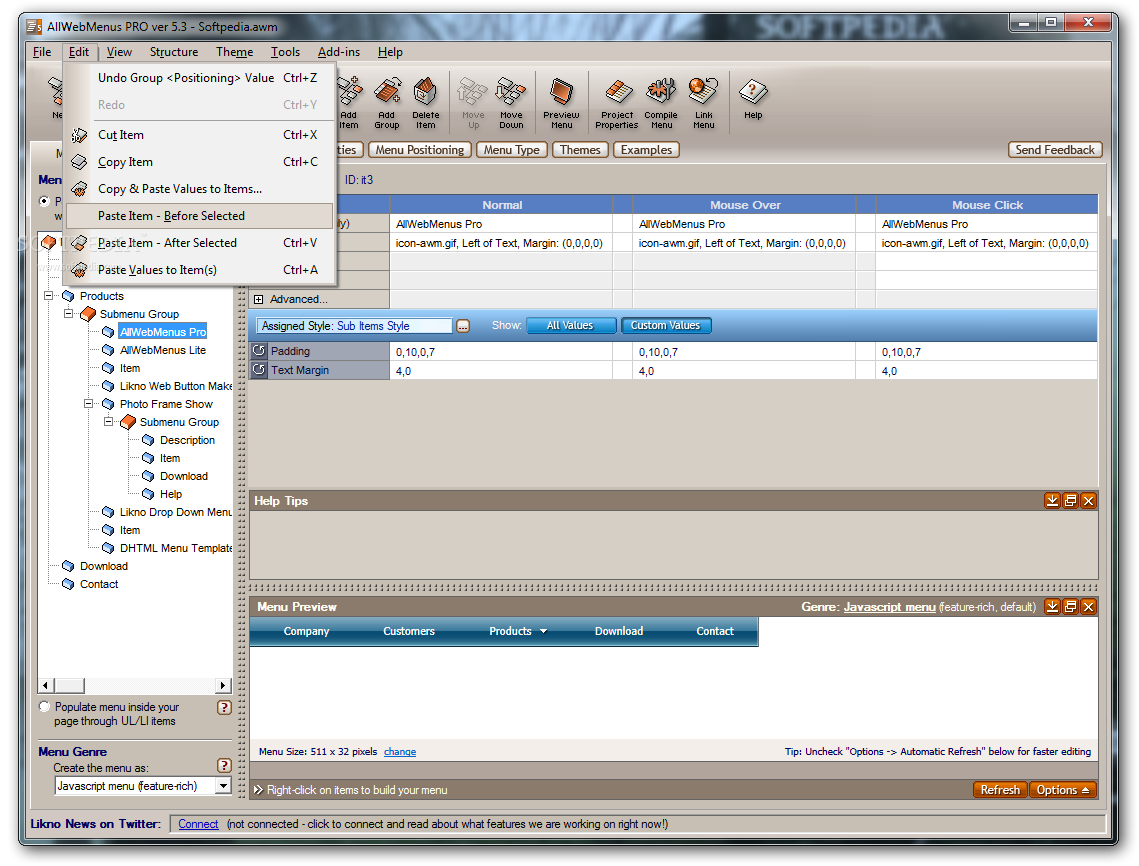The width and height of the screenshot is (1139, 866).
Task: Click the Paste Values to Item(s) icon
Action: 79,270
